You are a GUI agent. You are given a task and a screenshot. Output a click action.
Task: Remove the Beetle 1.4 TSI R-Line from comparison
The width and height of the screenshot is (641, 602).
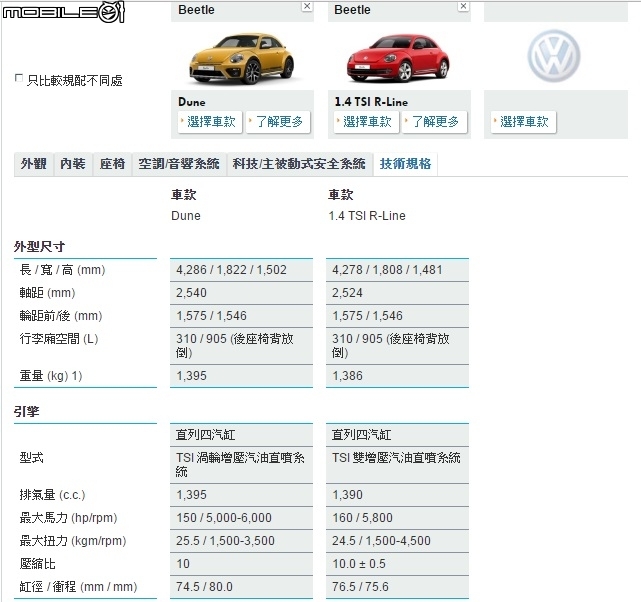(463, 6)
